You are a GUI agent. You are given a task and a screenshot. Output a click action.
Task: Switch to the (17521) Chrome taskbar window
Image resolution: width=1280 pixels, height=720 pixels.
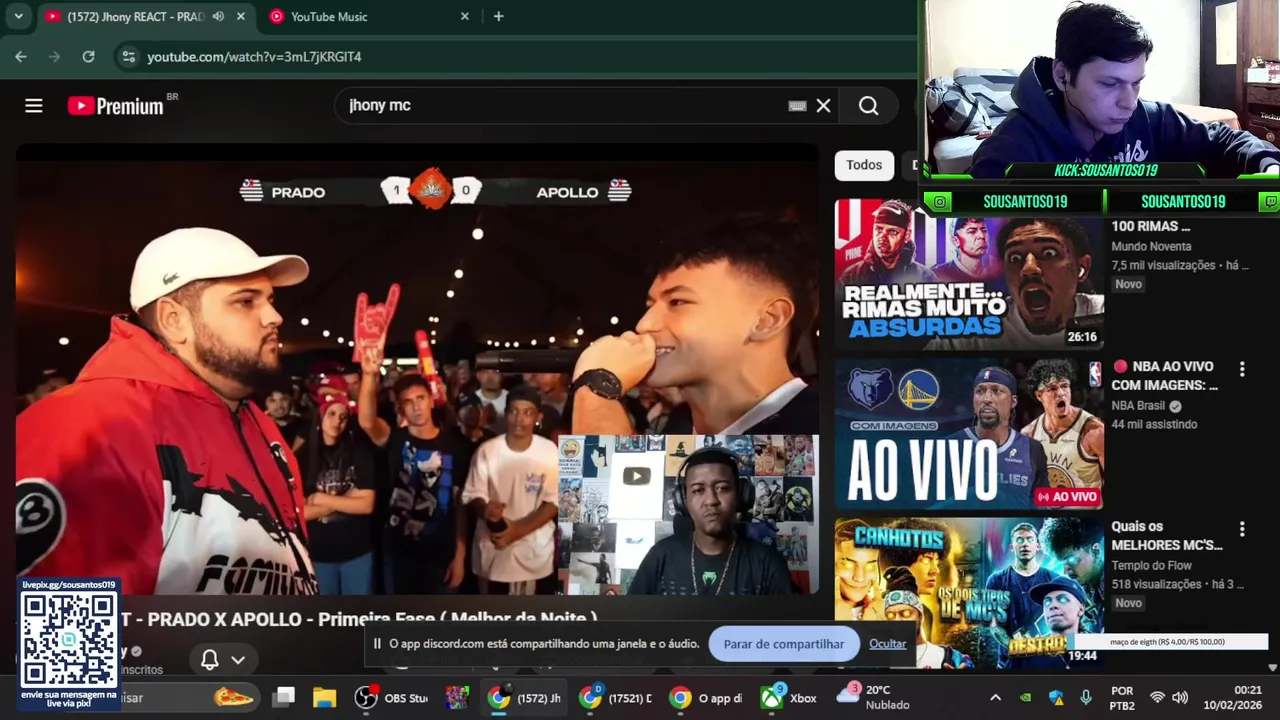coord(616,698)
